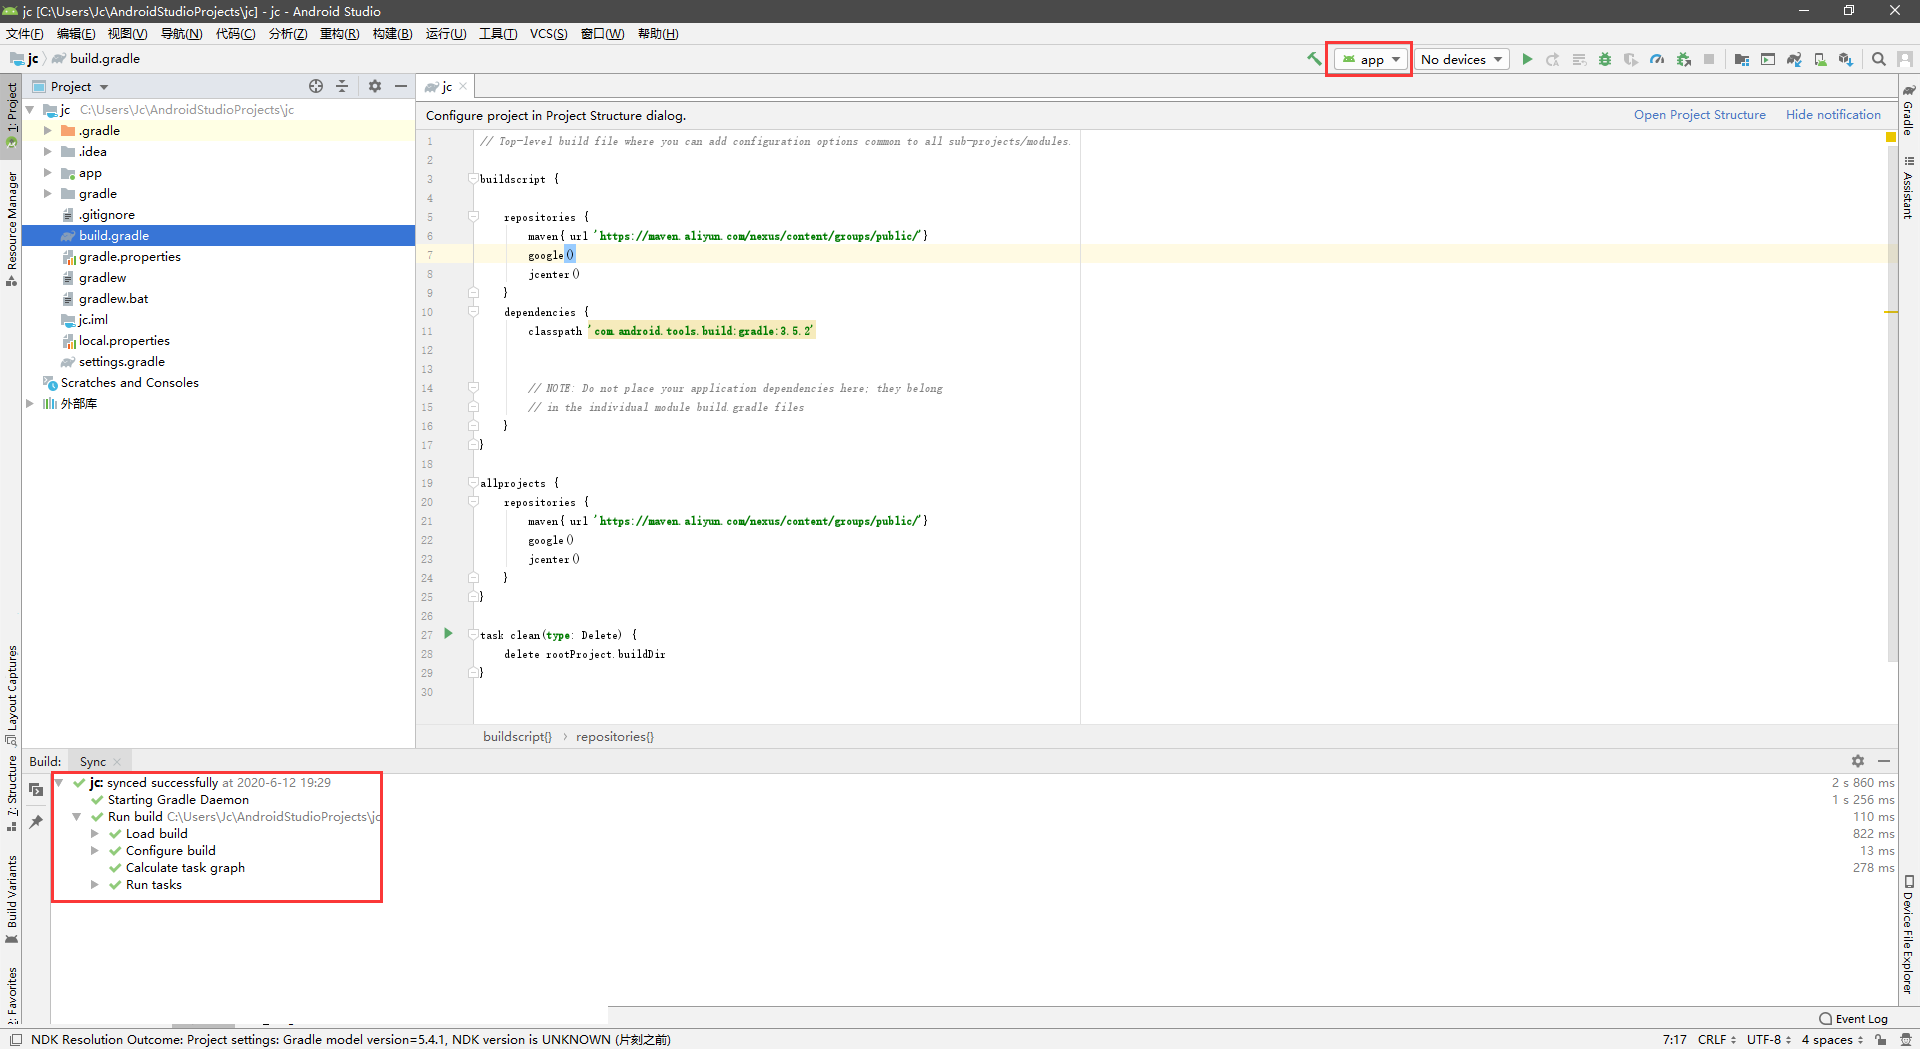Open Project panel settings gear

(x=375, y=86)
